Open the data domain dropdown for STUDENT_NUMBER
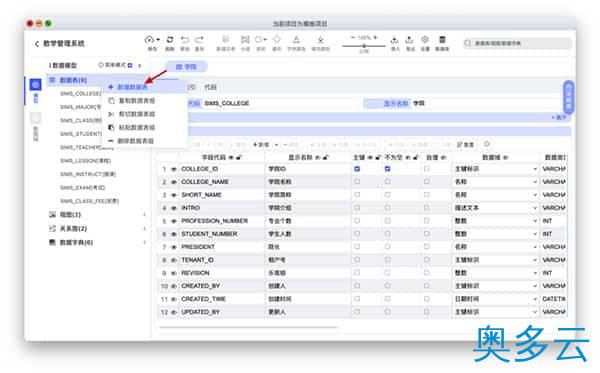Screen dimensions: 600x373 535,234
